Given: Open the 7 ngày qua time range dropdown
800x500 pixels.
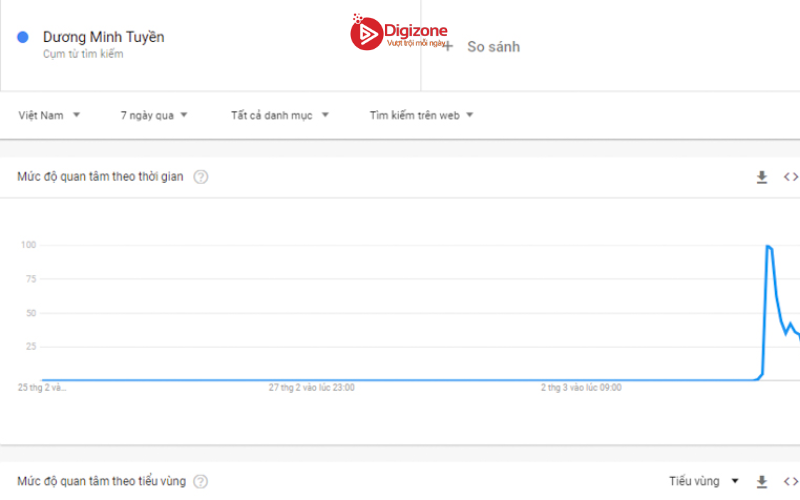Looking at the screenshot, I should 154,115.
